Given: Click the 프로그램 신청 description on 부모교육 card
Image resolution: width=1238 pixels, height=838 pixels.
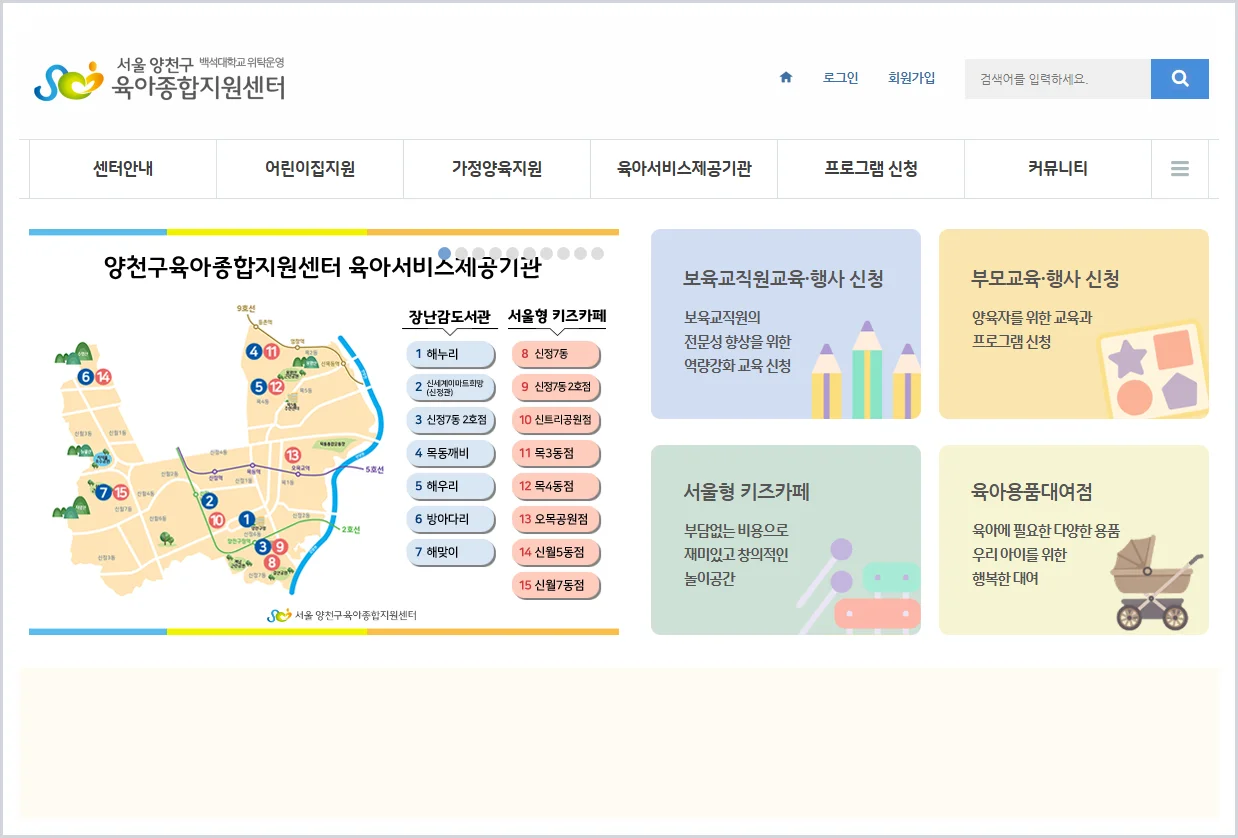Looking at the screenshot, I should [x=1011, y=342].
